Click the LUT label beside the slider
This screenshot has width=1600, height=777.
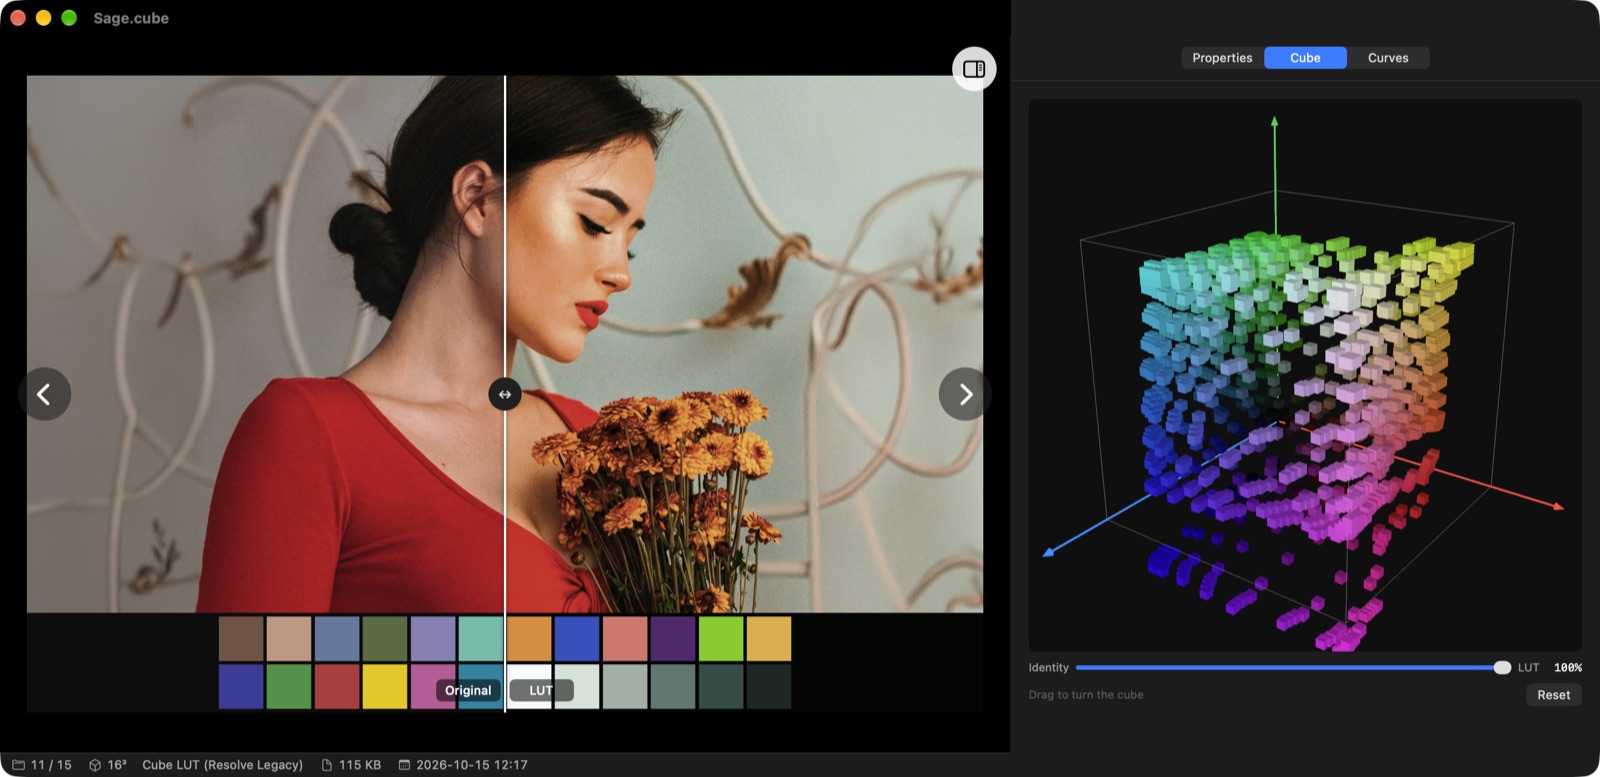click(x=1528, y=667)
